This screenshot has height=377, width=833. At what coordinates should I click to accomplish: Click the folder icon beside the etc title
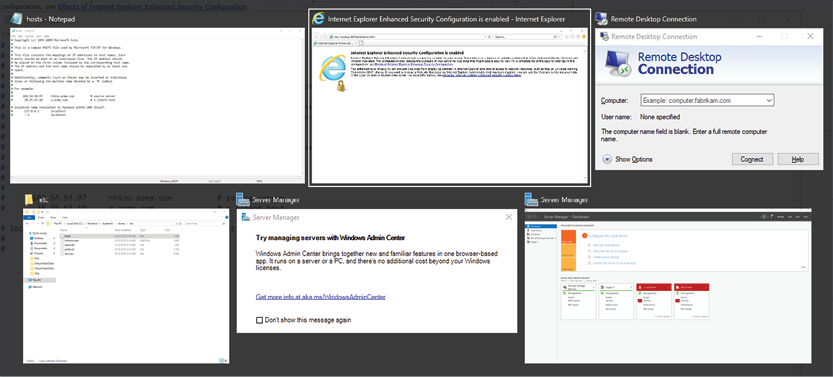coord(29,200)
